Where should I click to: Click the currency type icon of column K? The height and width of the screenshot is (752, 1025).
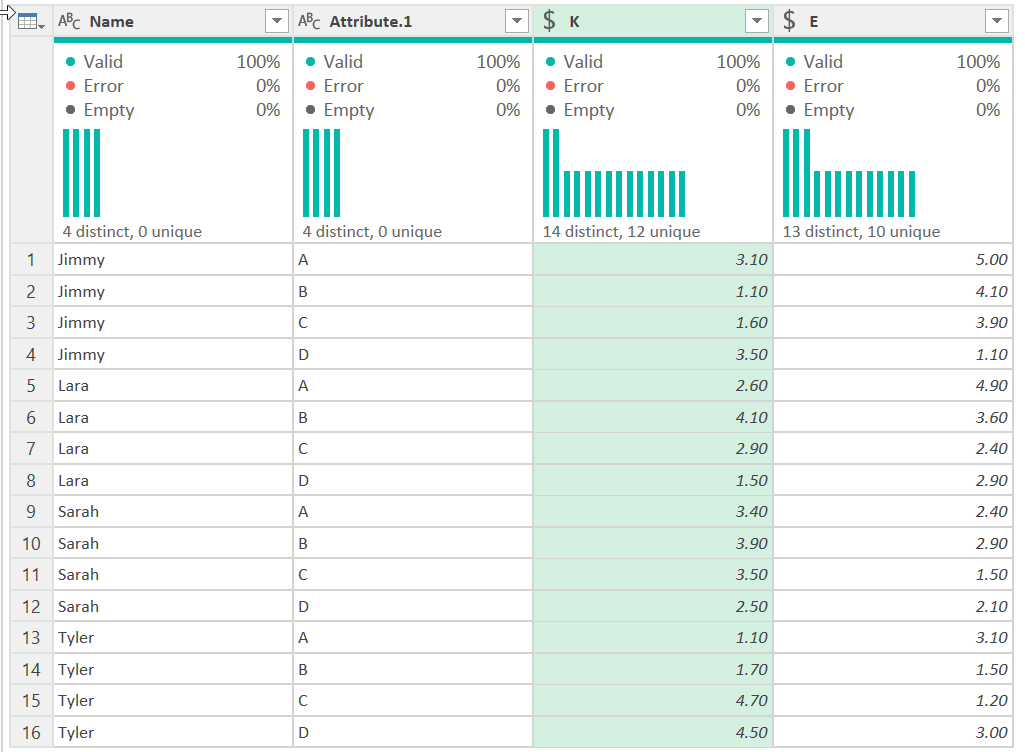tap(549, 22)
